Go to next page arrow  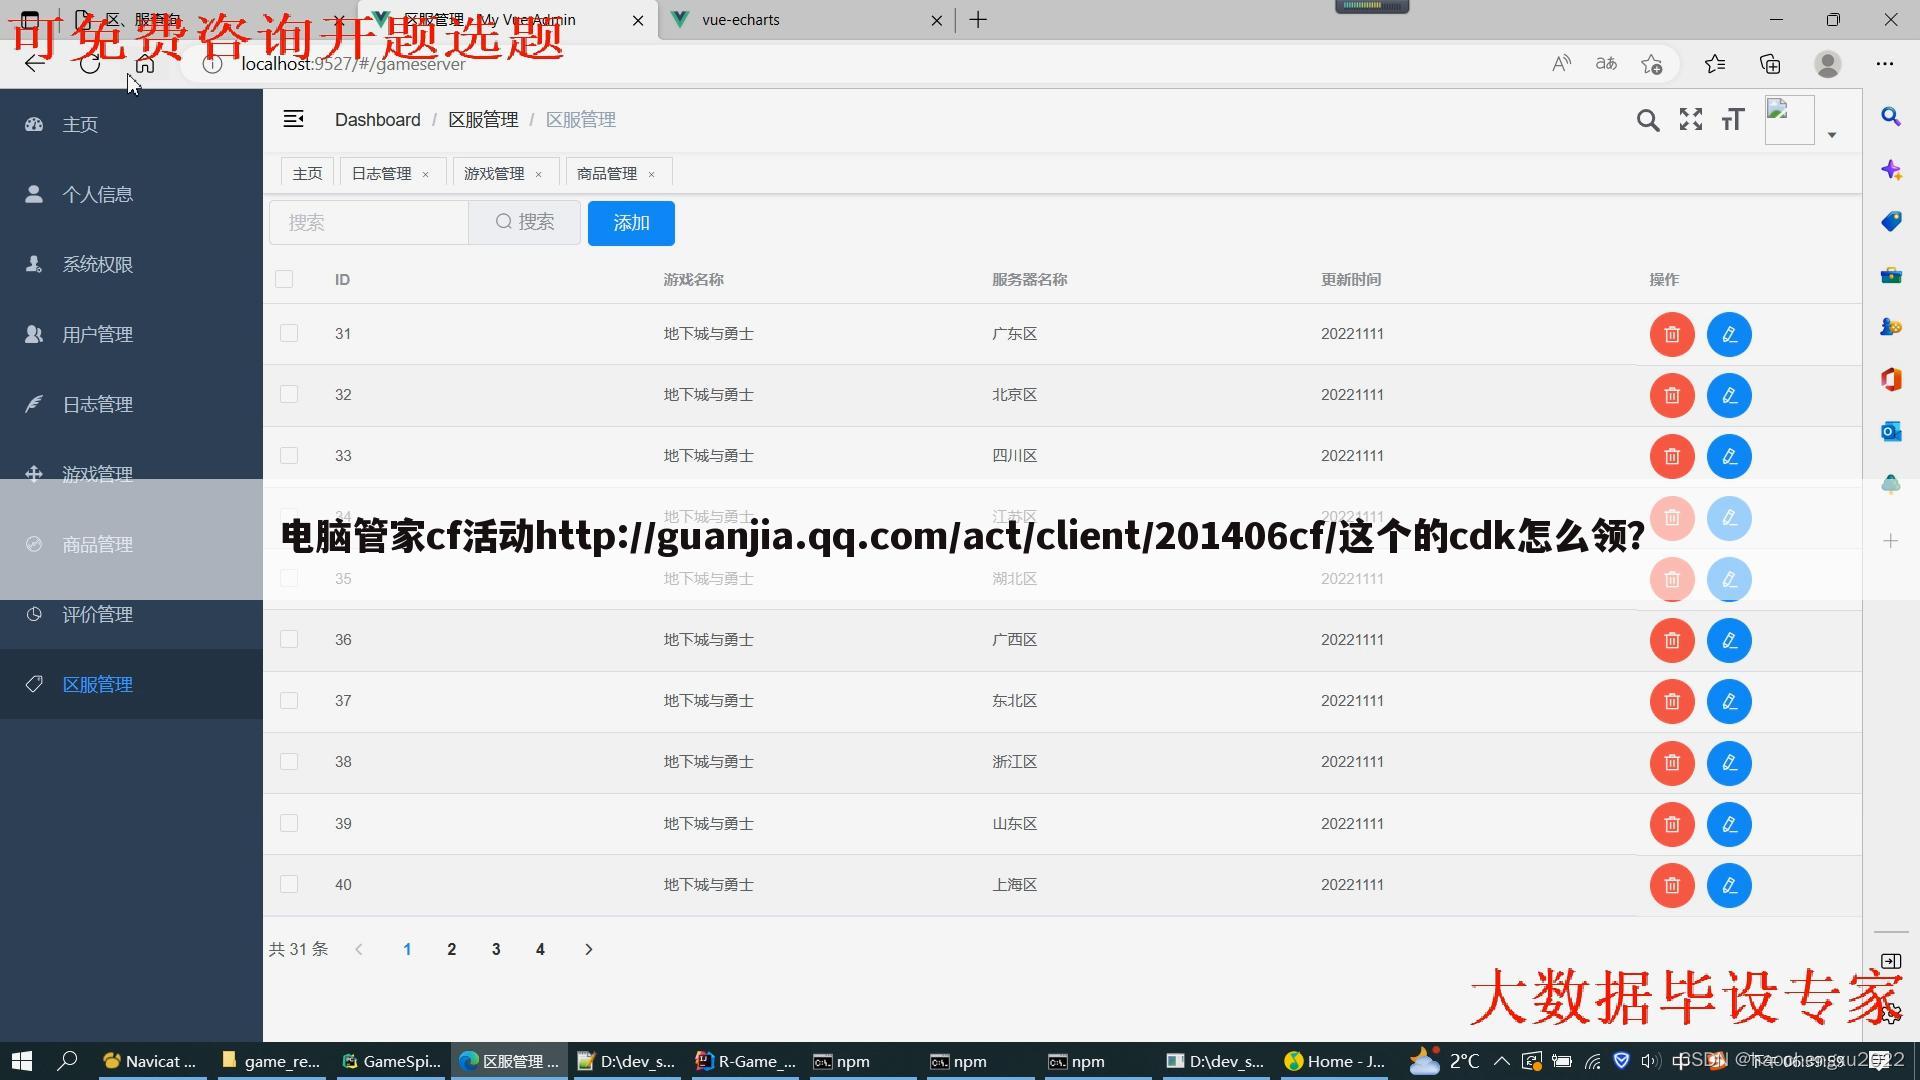click(x=588, y=949)
